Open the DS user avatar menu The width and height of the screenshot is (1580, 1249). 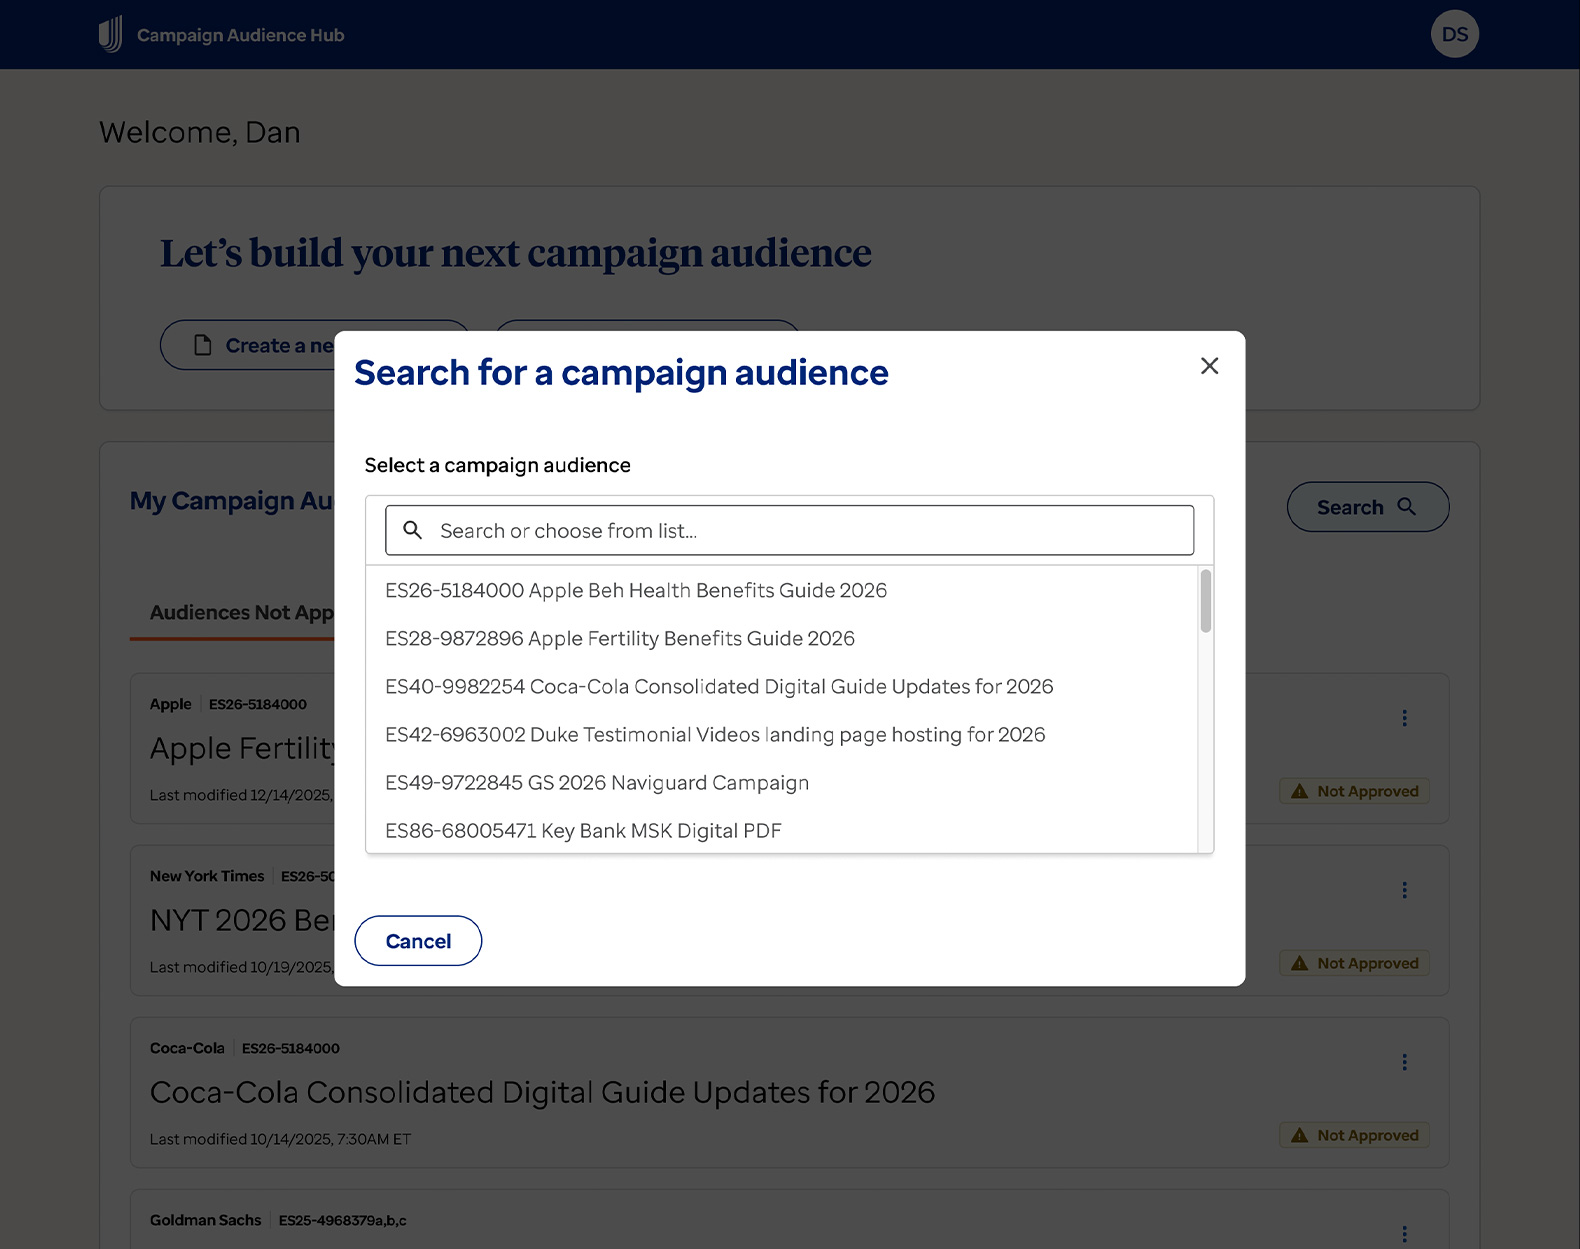[x=1455, y=34]
